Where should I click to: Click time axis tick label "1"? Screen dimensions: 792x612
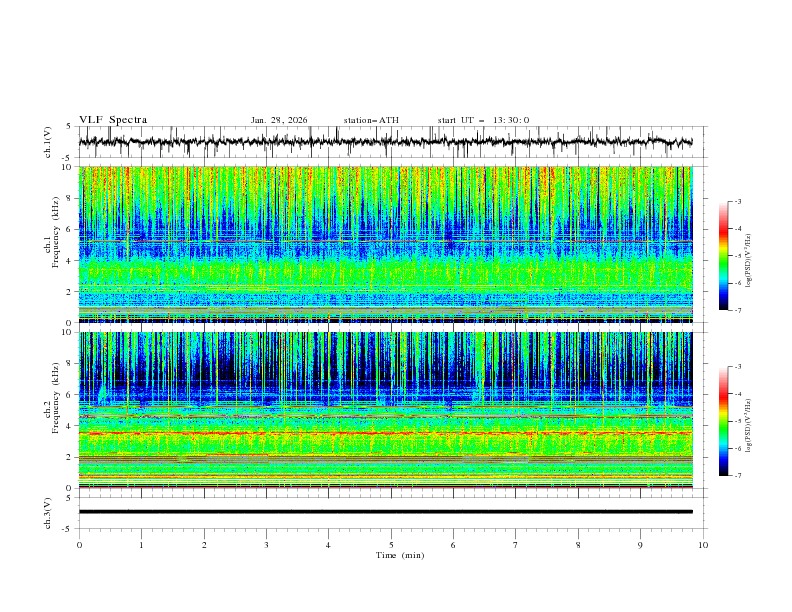(x=141, y=545)
